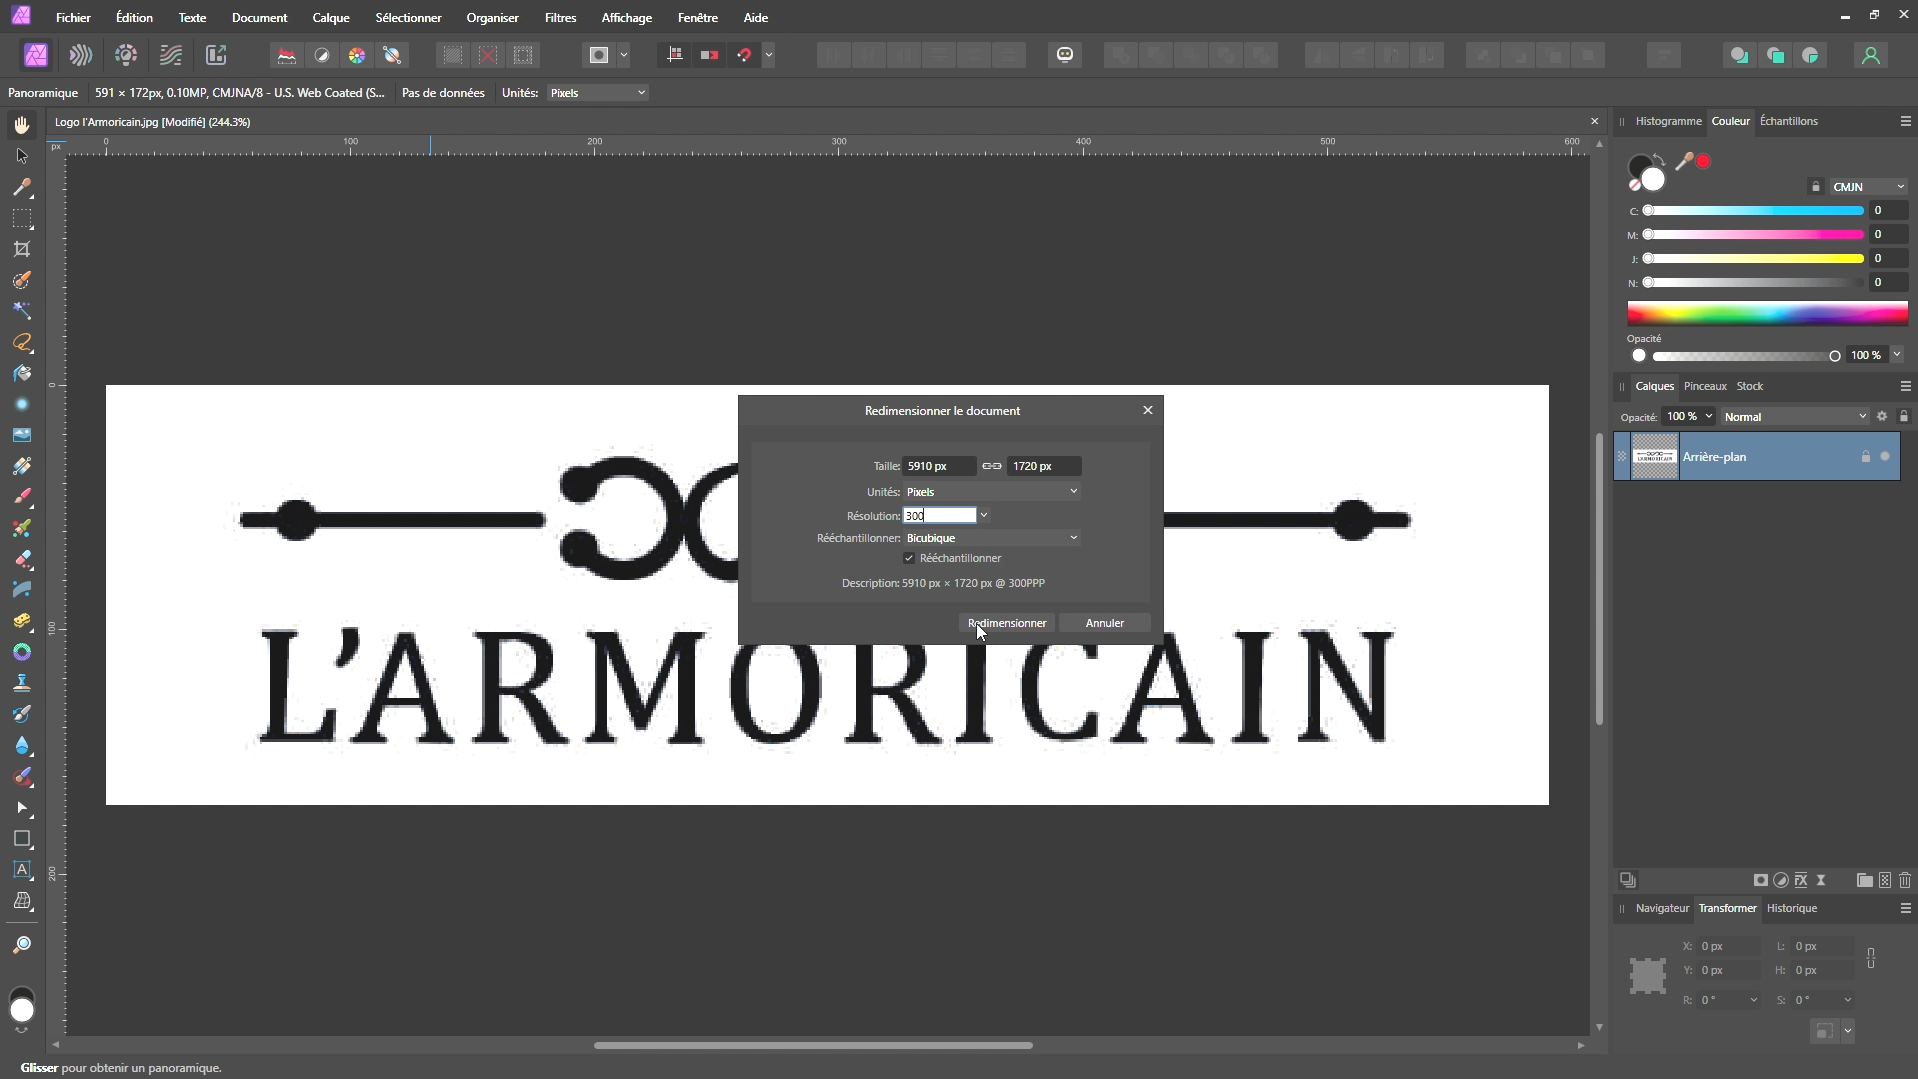Viewport: 1918px width, 1079px height.
Task: Click the Cyan color slider
Action: pos(1754,211)
